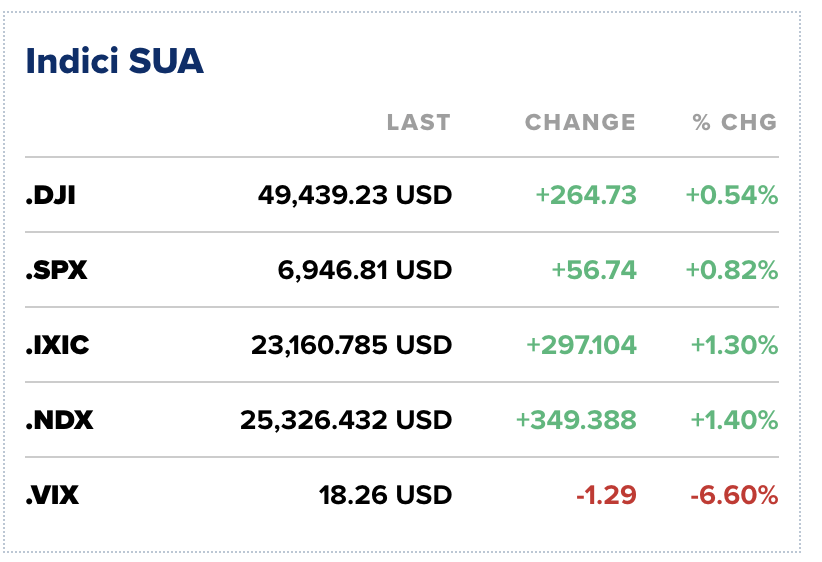Image resolution: width=822 pixels, height=562 pixels.
Task: Select the .NDX index symbol
Action: 59,420
